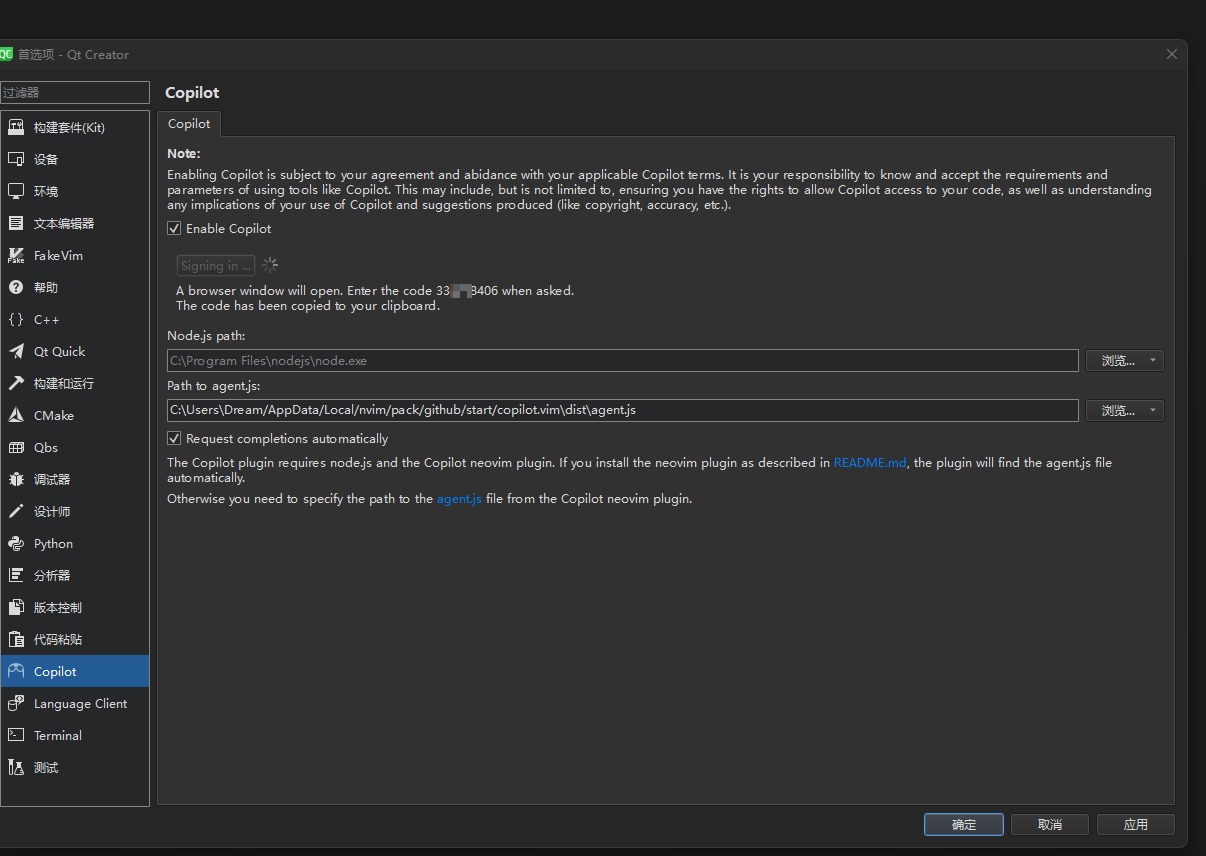
Task: Click the 应用 (Apply) button
Action: click(x=1136, y=825)
